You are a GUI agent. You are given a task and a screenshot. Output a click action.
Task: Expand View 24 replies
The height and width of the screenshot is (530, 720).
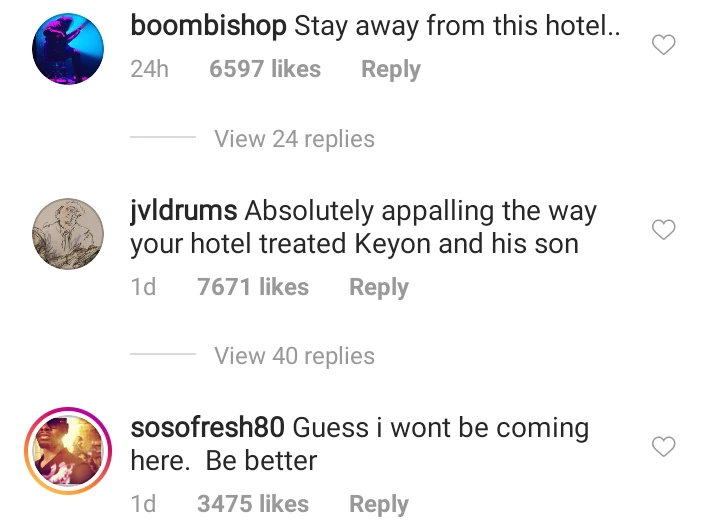click(x=294, y=139)
